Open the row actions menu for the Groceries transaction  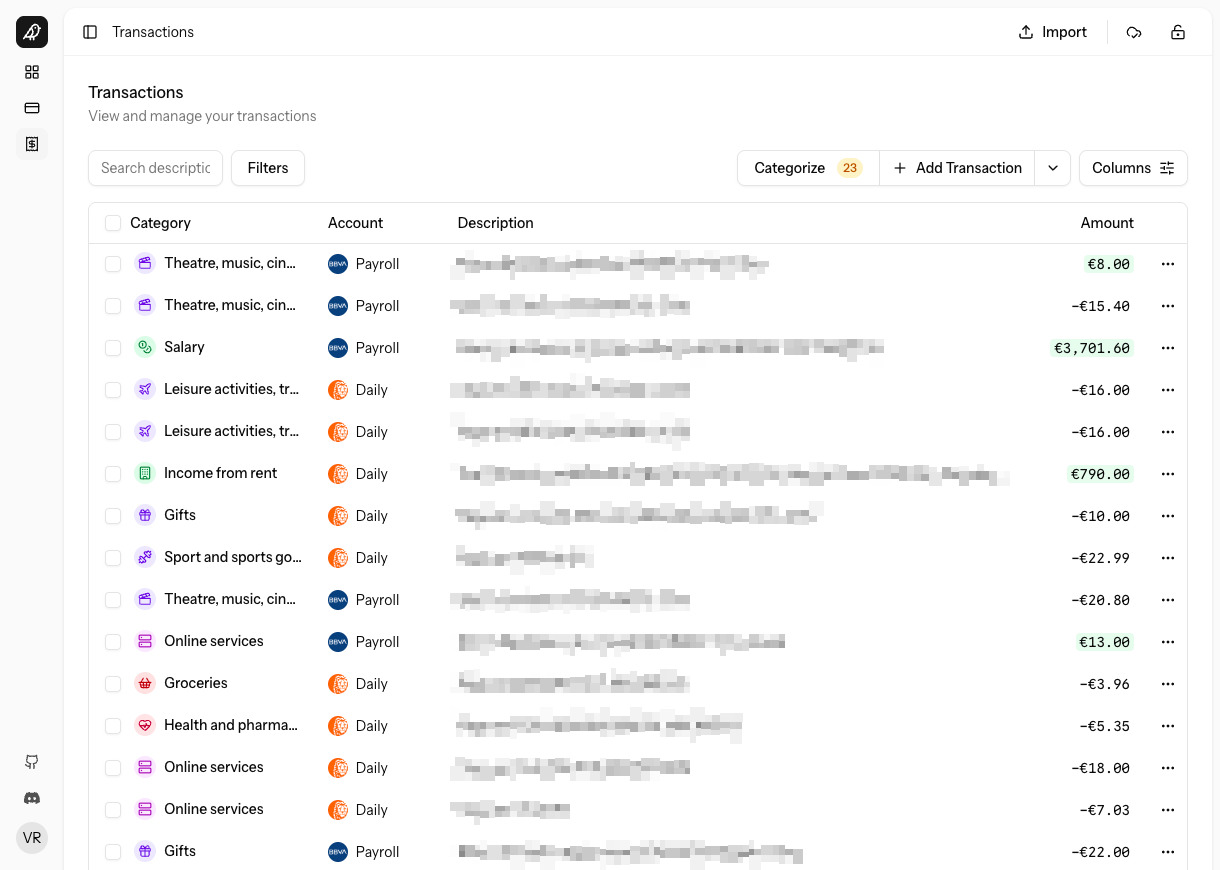tap(1168, 684)
